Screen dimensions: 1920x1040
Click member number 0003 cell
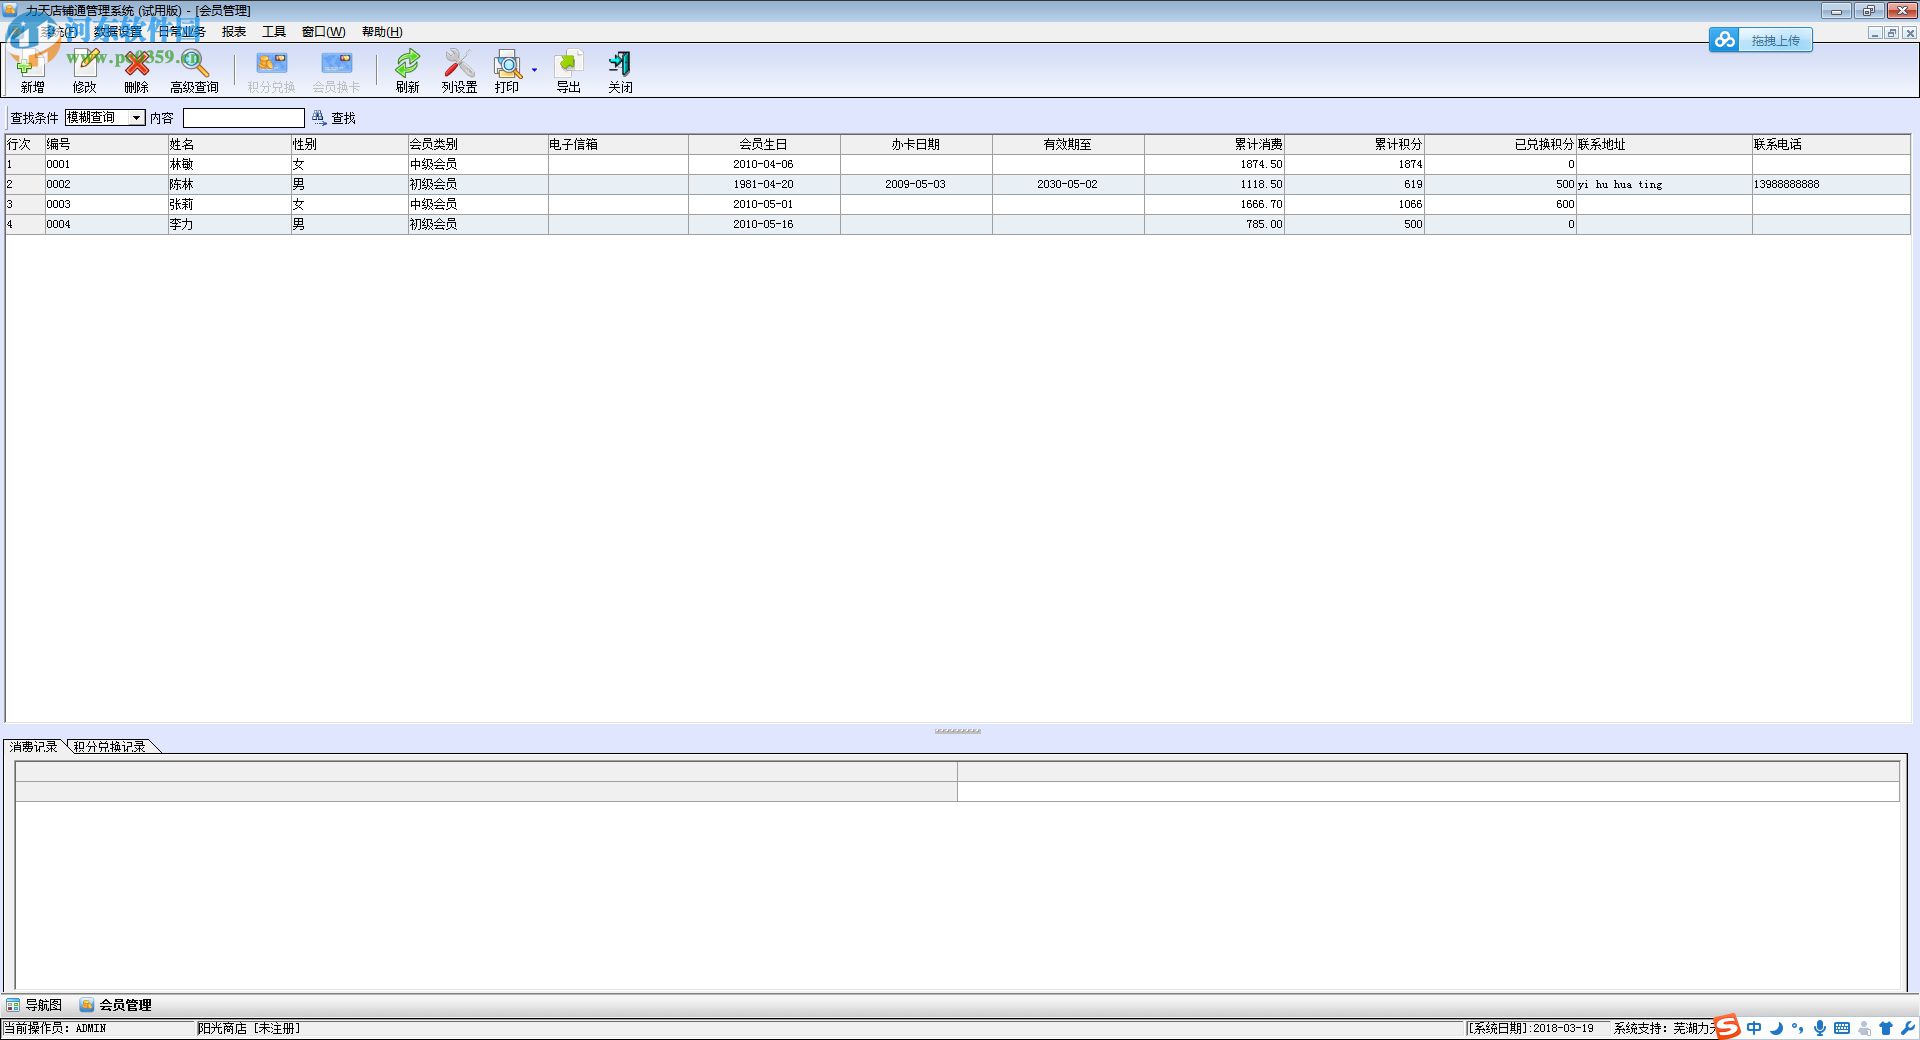click(x=106, y=204)
